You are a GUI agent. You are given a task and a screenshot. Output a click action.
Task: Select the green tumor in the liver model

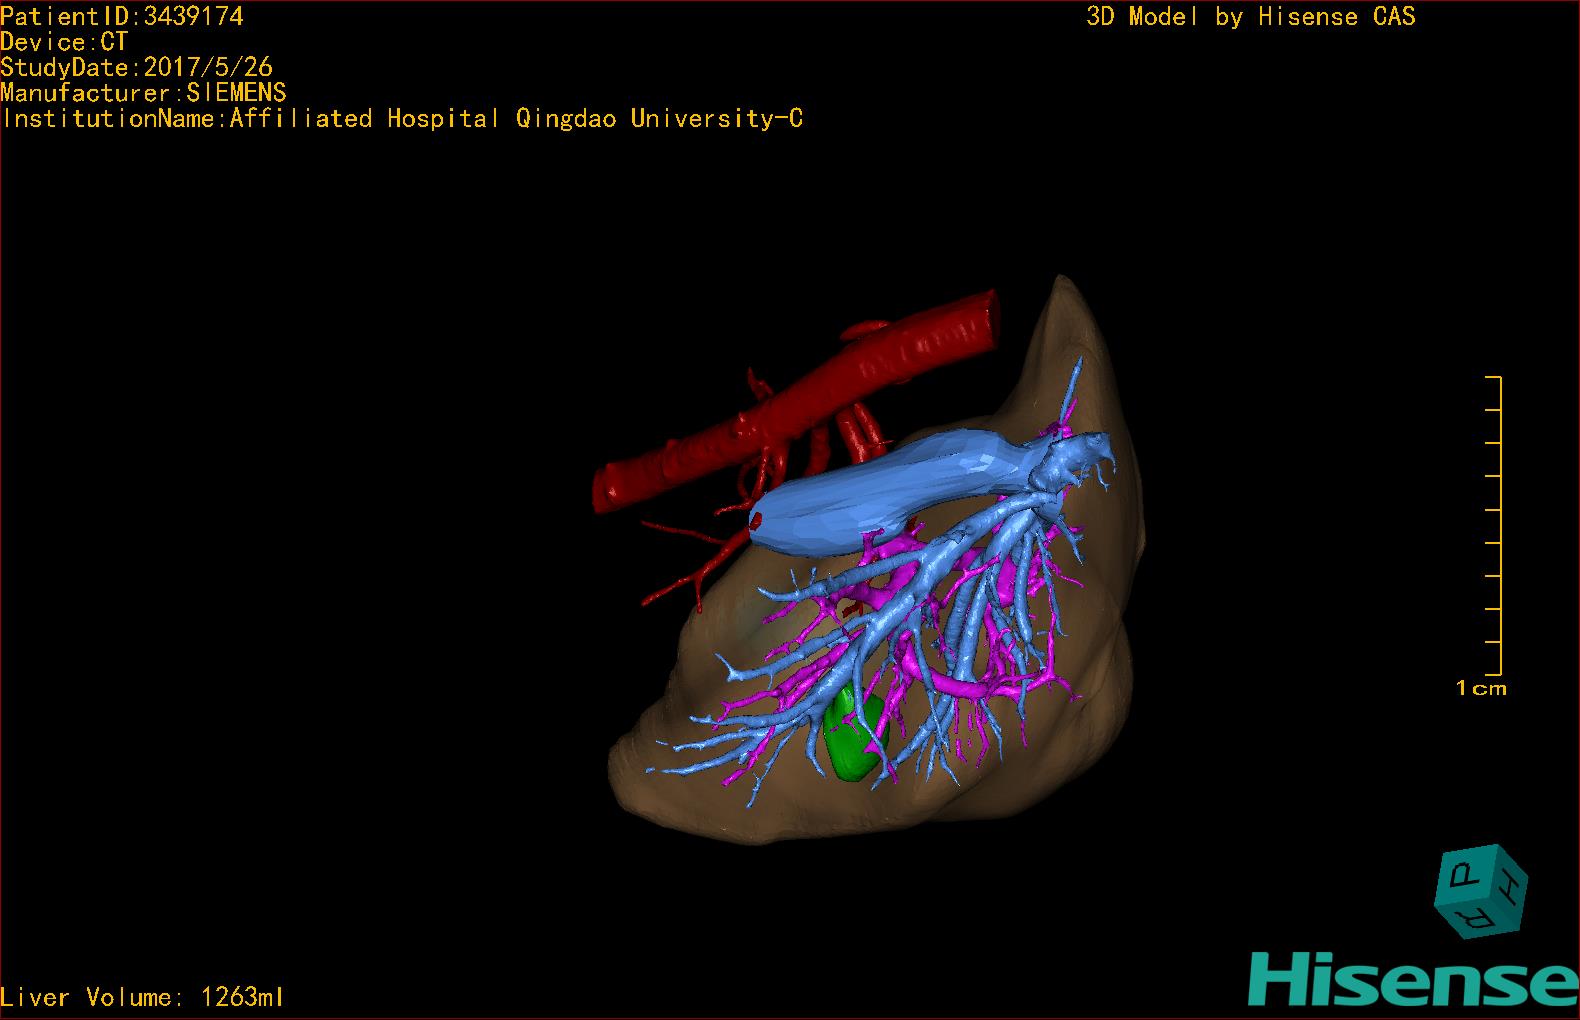coord(855,736)
